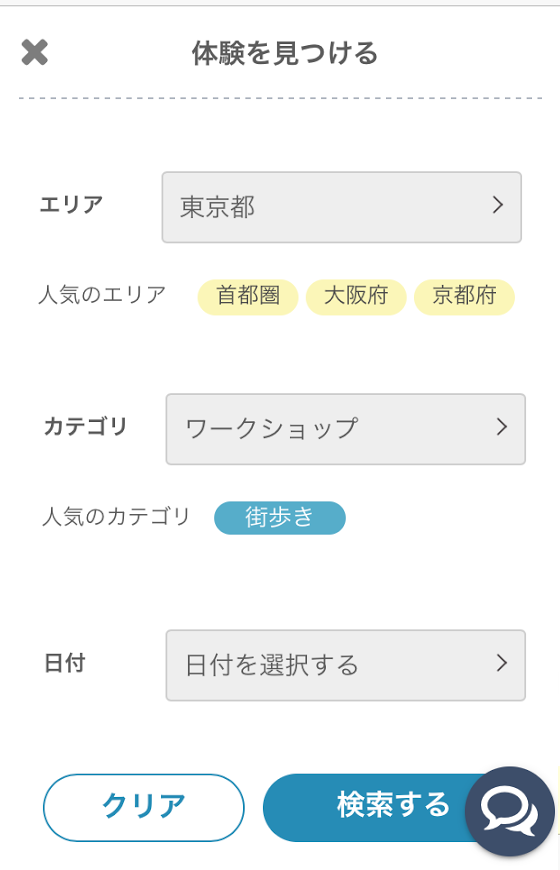This screenshot has height=870, width=560.
Task: Click the chevron arrow in the 東京都 field
Action: (498, 205)
